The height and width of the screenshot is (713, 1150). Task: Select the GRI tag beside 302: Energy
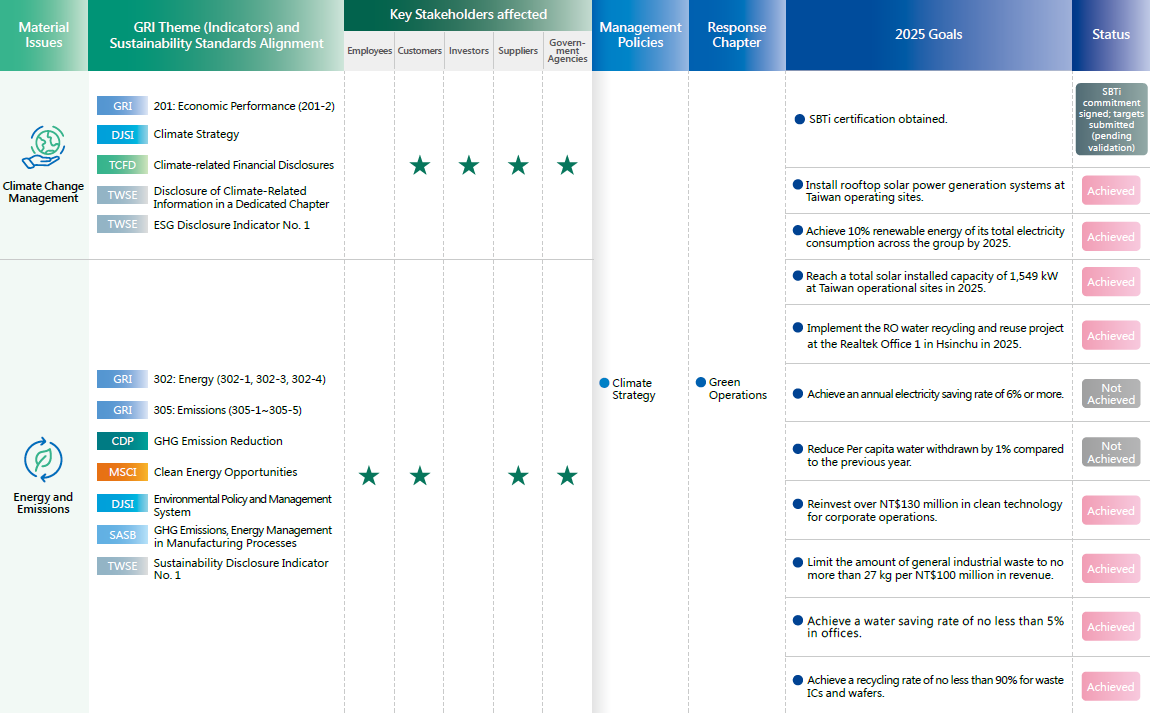tap(122, 379)
